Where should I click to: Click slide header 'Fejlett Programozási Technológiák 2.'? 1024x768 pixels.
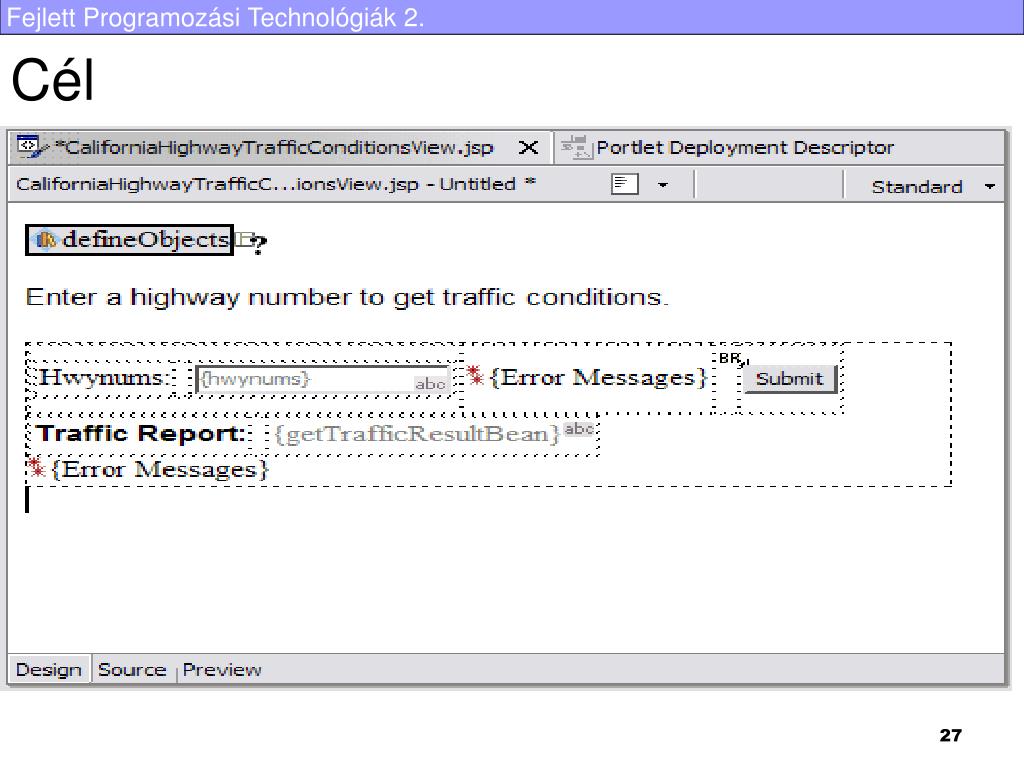click(215, 17)
